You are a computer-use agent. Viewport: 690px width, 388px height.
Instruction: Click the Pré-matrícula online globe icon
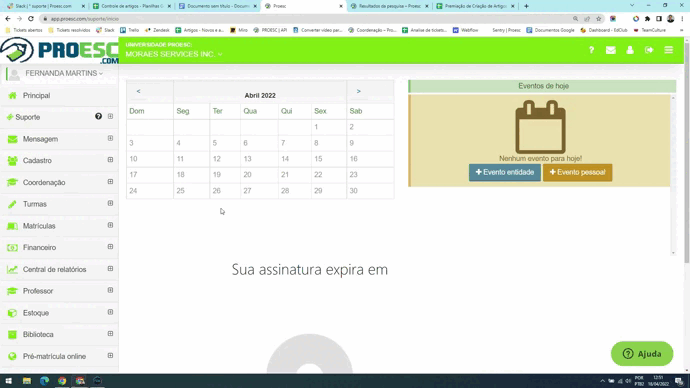tap(12, 356)
